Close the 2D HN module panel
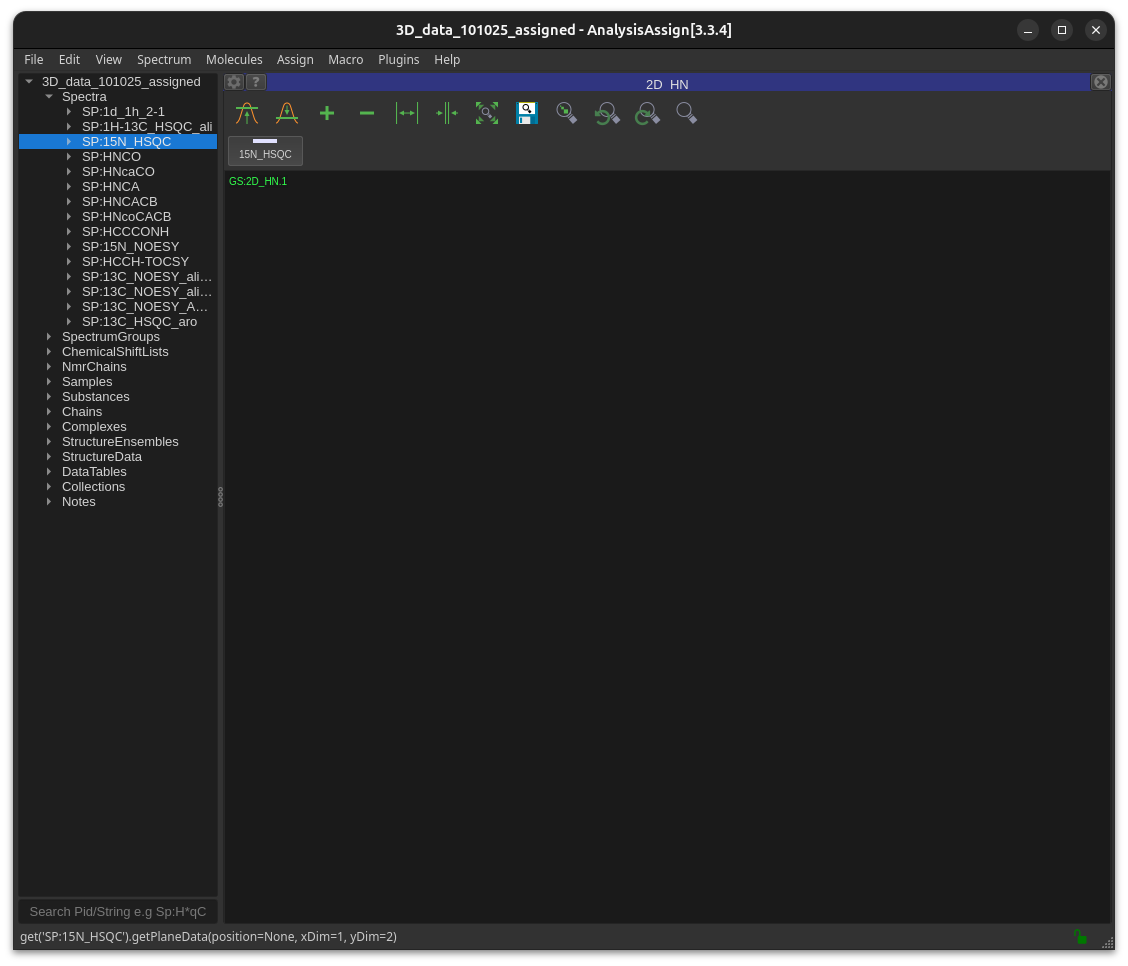Viewport: 1128px width, 966px height. tap(1100, 82)
